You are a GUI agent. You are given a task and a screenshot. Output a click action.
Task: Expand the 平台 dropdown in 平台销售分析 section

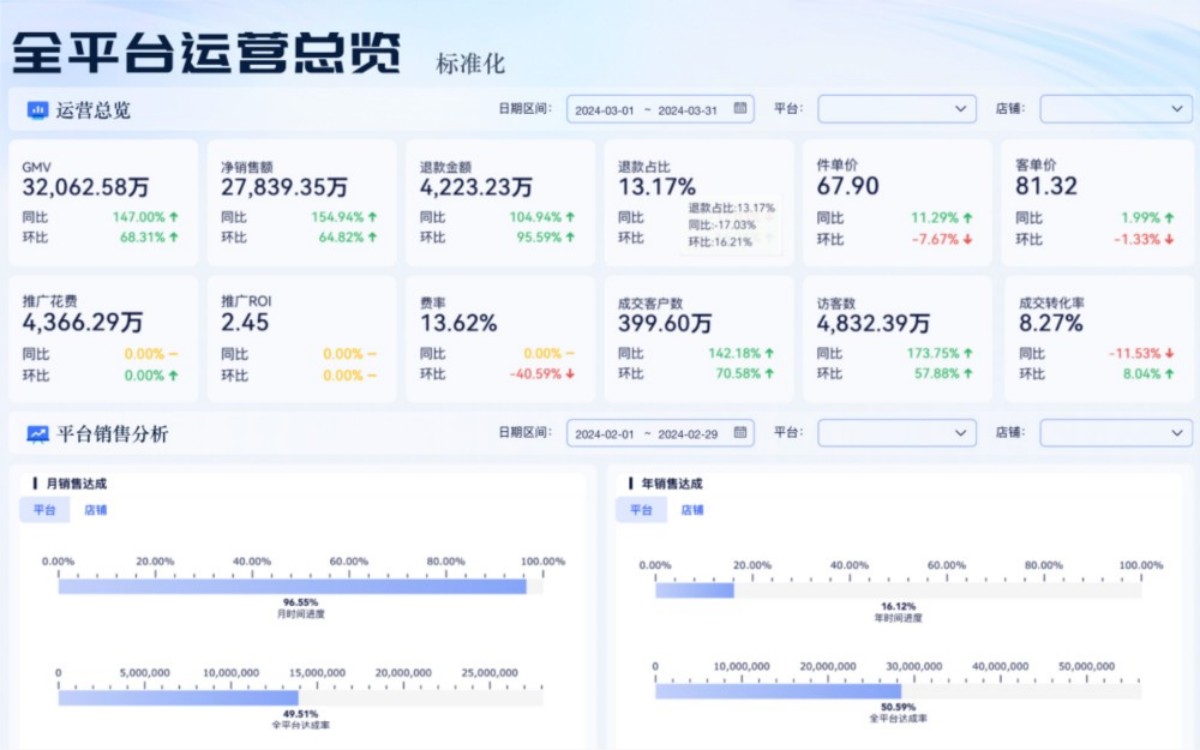[896, 433]
